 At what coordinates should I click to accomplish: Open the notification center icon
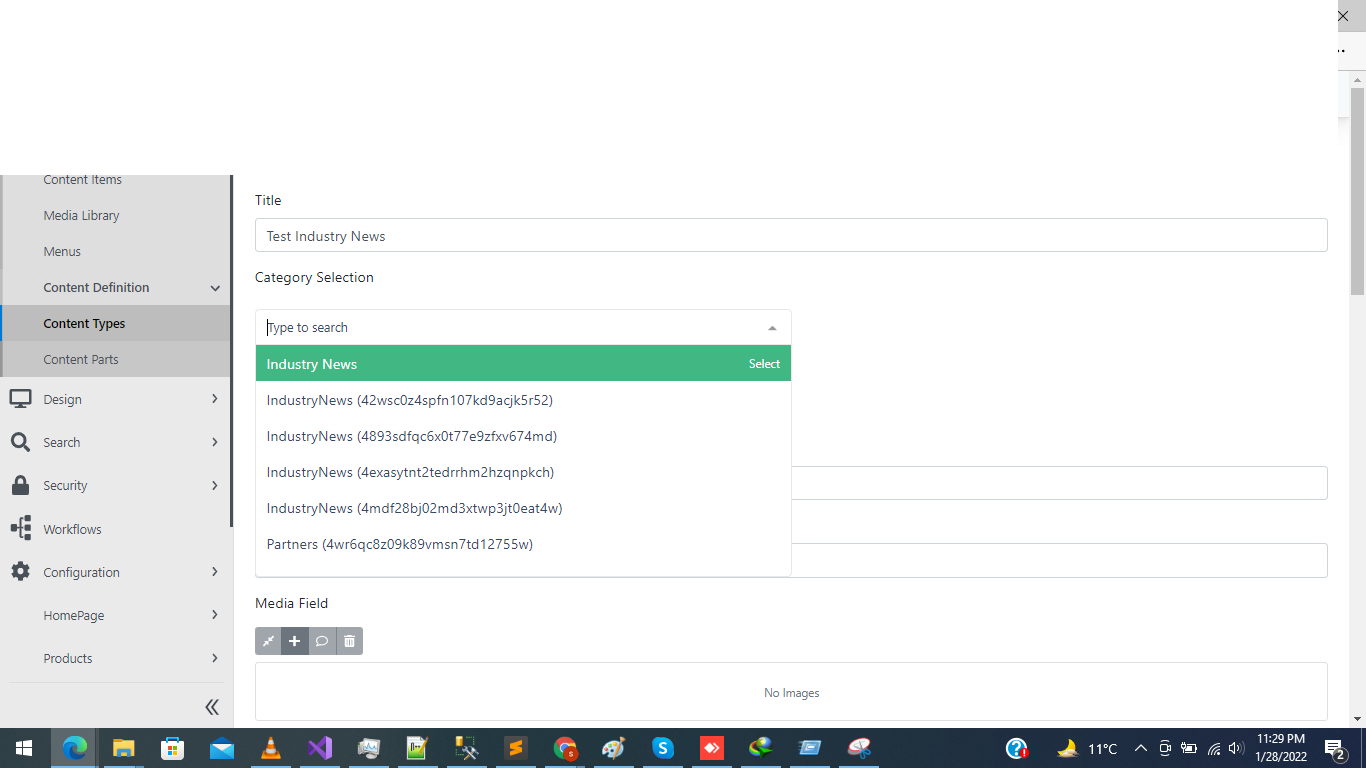1334,748
